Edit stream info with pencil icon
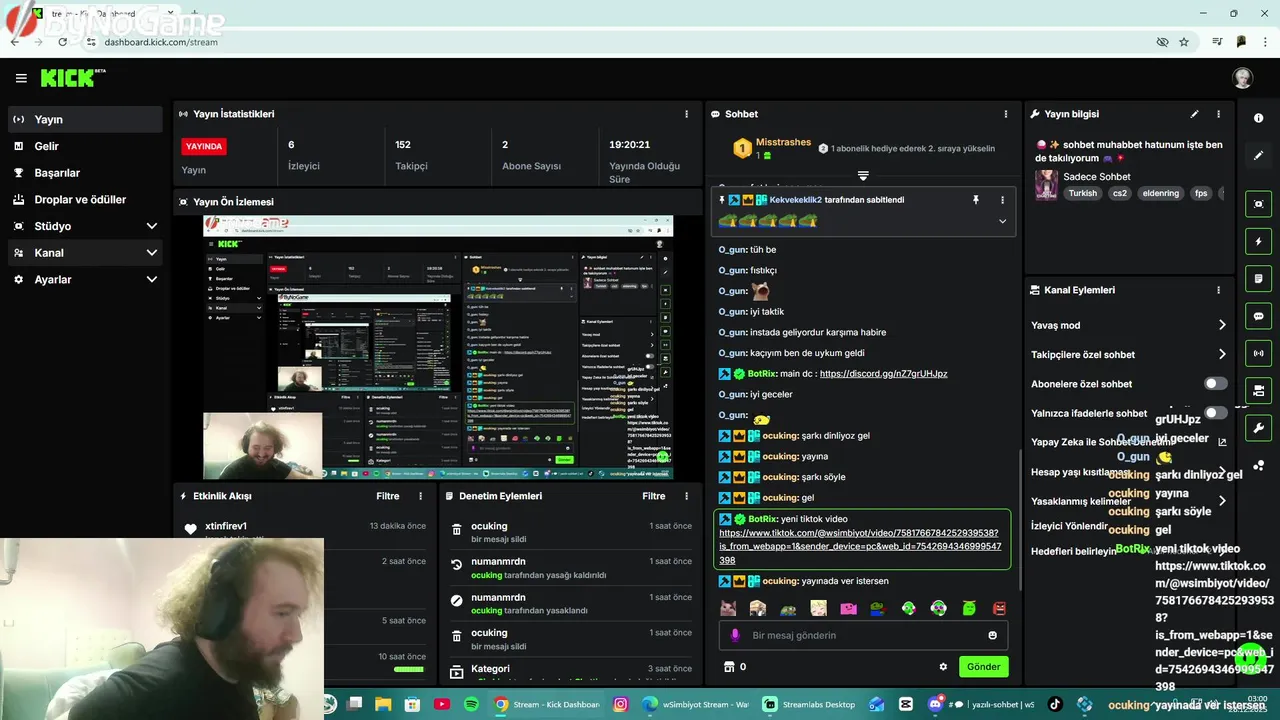1280x720 pixels. click(1194, 114)
